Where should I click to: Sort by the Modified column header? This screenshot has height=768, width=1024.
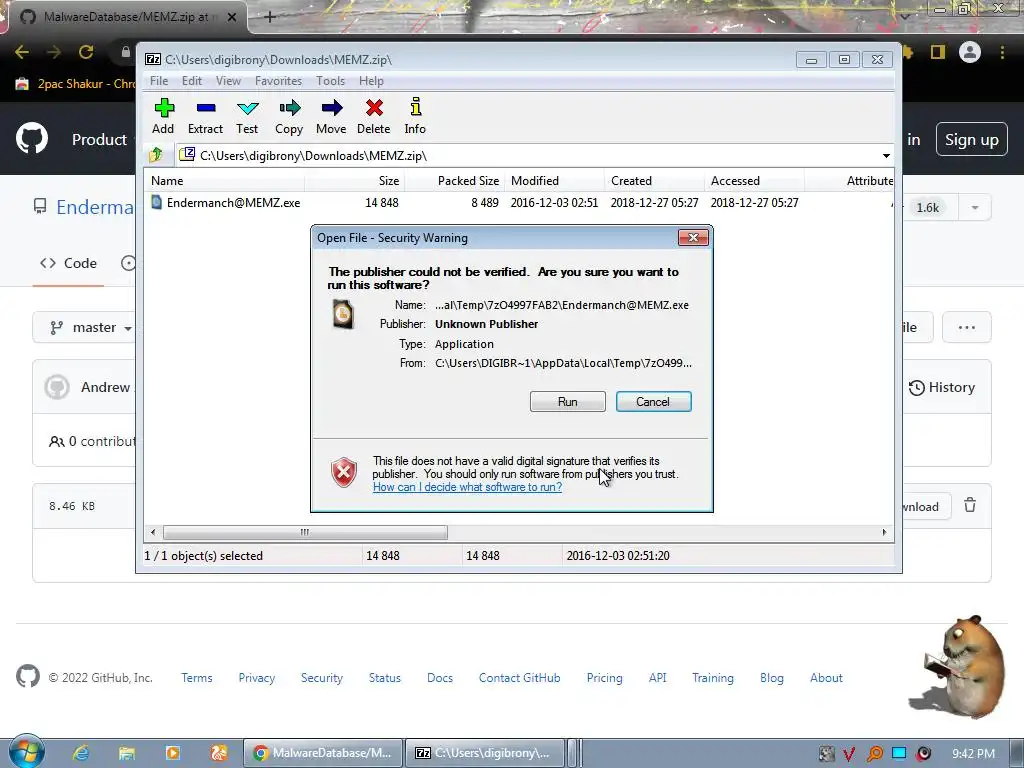tap(554, 181)
